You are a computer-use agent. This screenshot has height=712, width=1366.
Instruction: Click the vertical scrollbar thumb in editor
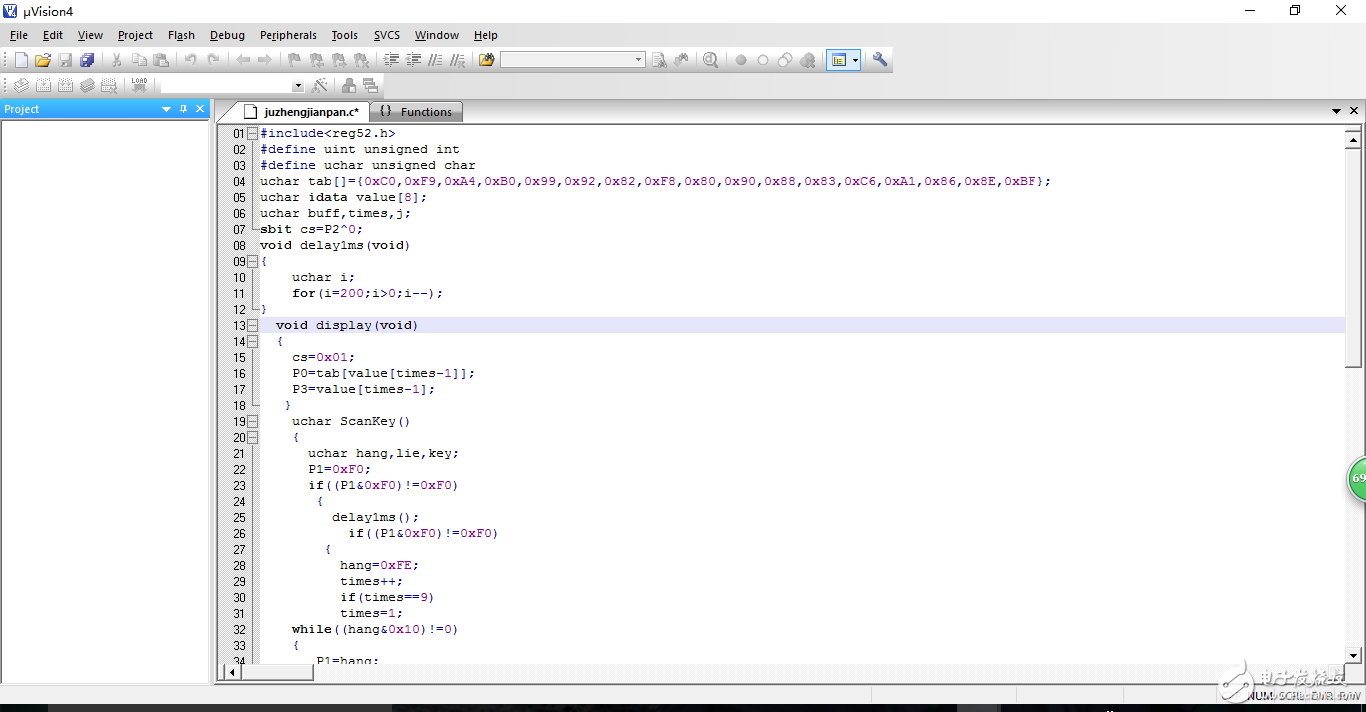coord(1354,257)
